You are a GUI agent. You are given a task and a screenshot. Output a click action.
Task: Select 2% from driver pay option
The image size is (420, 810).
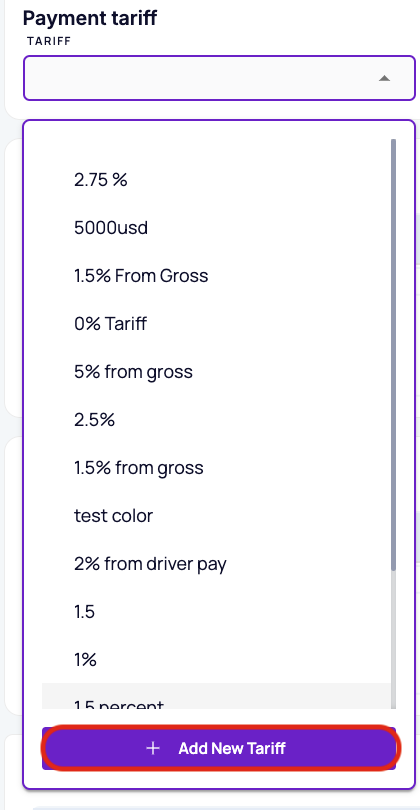point(216,564)
